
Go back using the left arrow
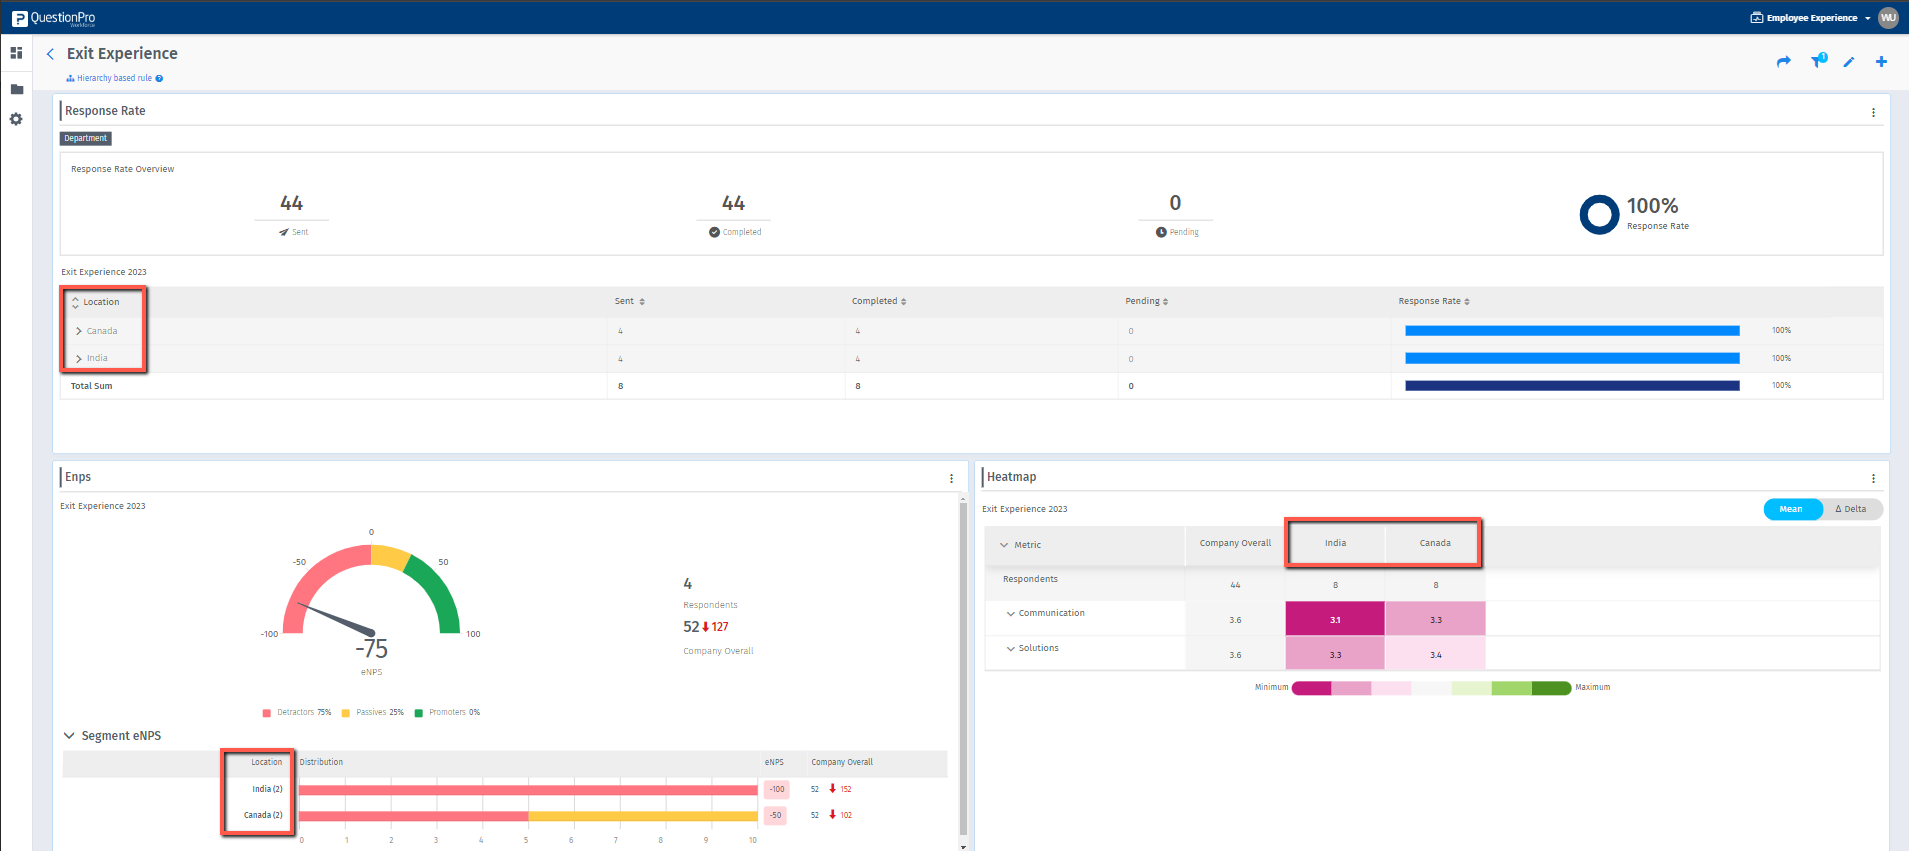[x=51, y=54]
